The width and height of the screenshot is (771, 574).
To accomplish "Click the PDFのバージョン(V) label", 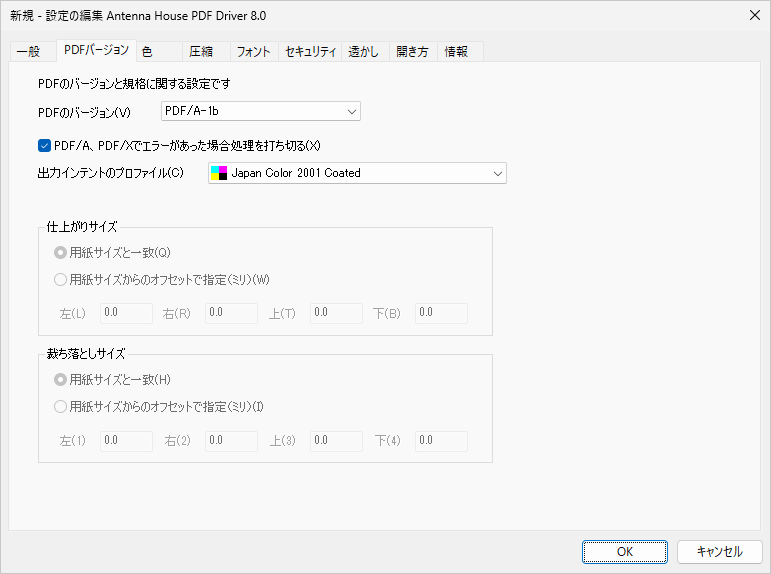I will click(x=85, y=113).
